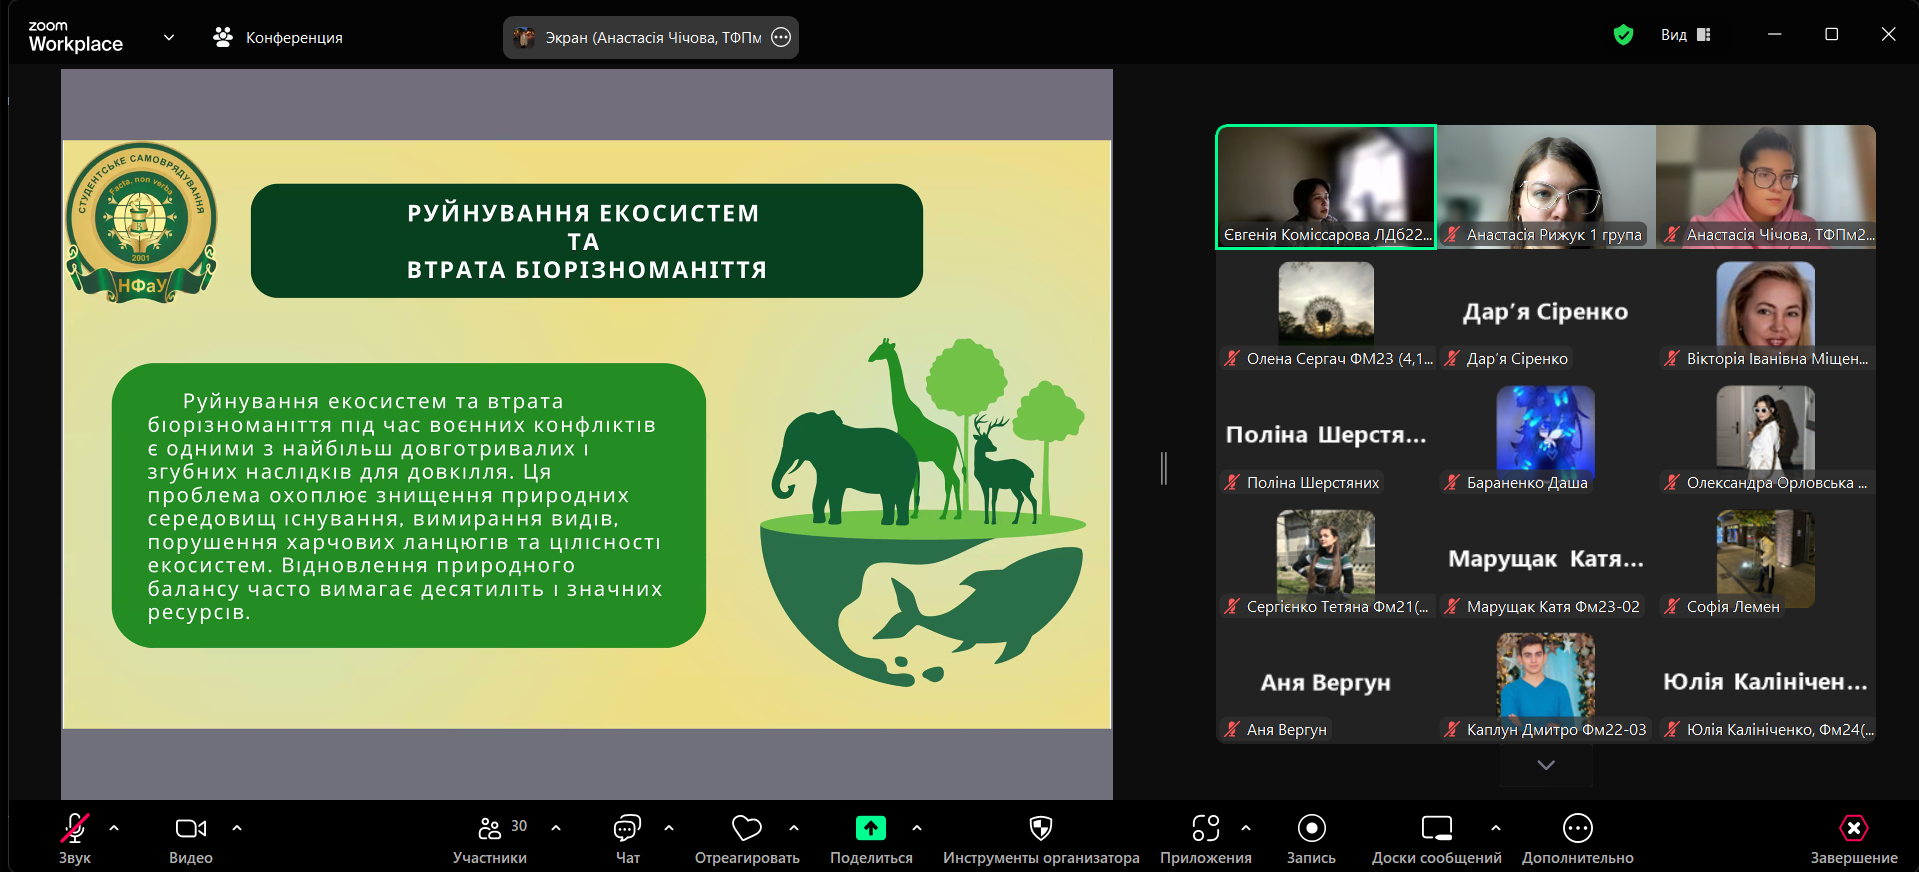Open the Участники participants list
Viewport: 1919px width, 872px height.
pos(490,838)
